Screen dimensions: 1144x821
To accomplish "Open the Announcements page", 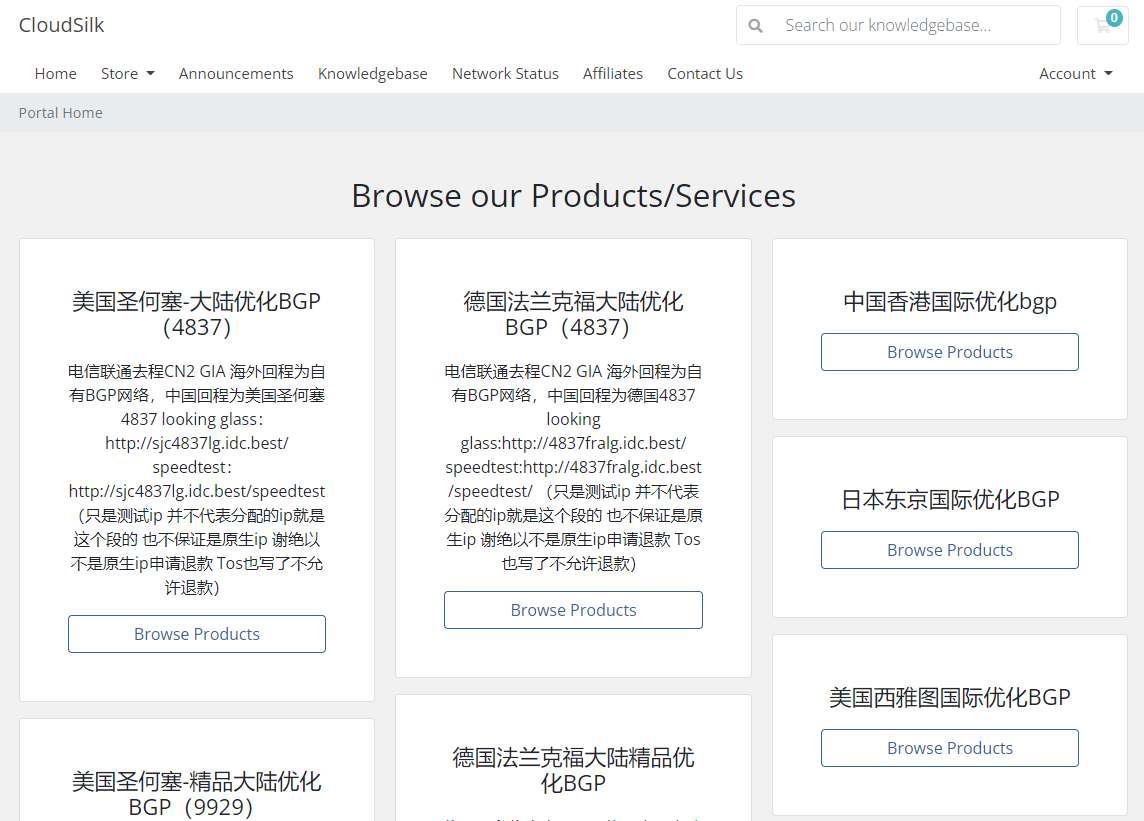I will [236, 73].
